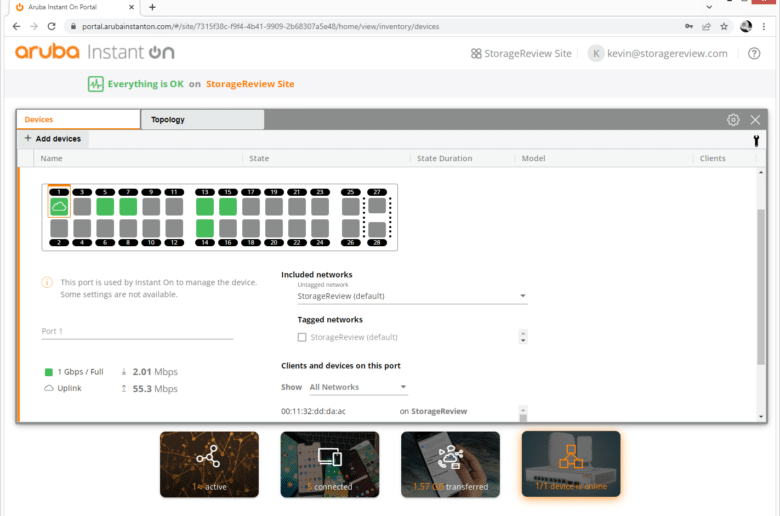The height and width of the screenshot is (516, 780).
Task: Select switch port 3
Action: click(x=82, y=206)
